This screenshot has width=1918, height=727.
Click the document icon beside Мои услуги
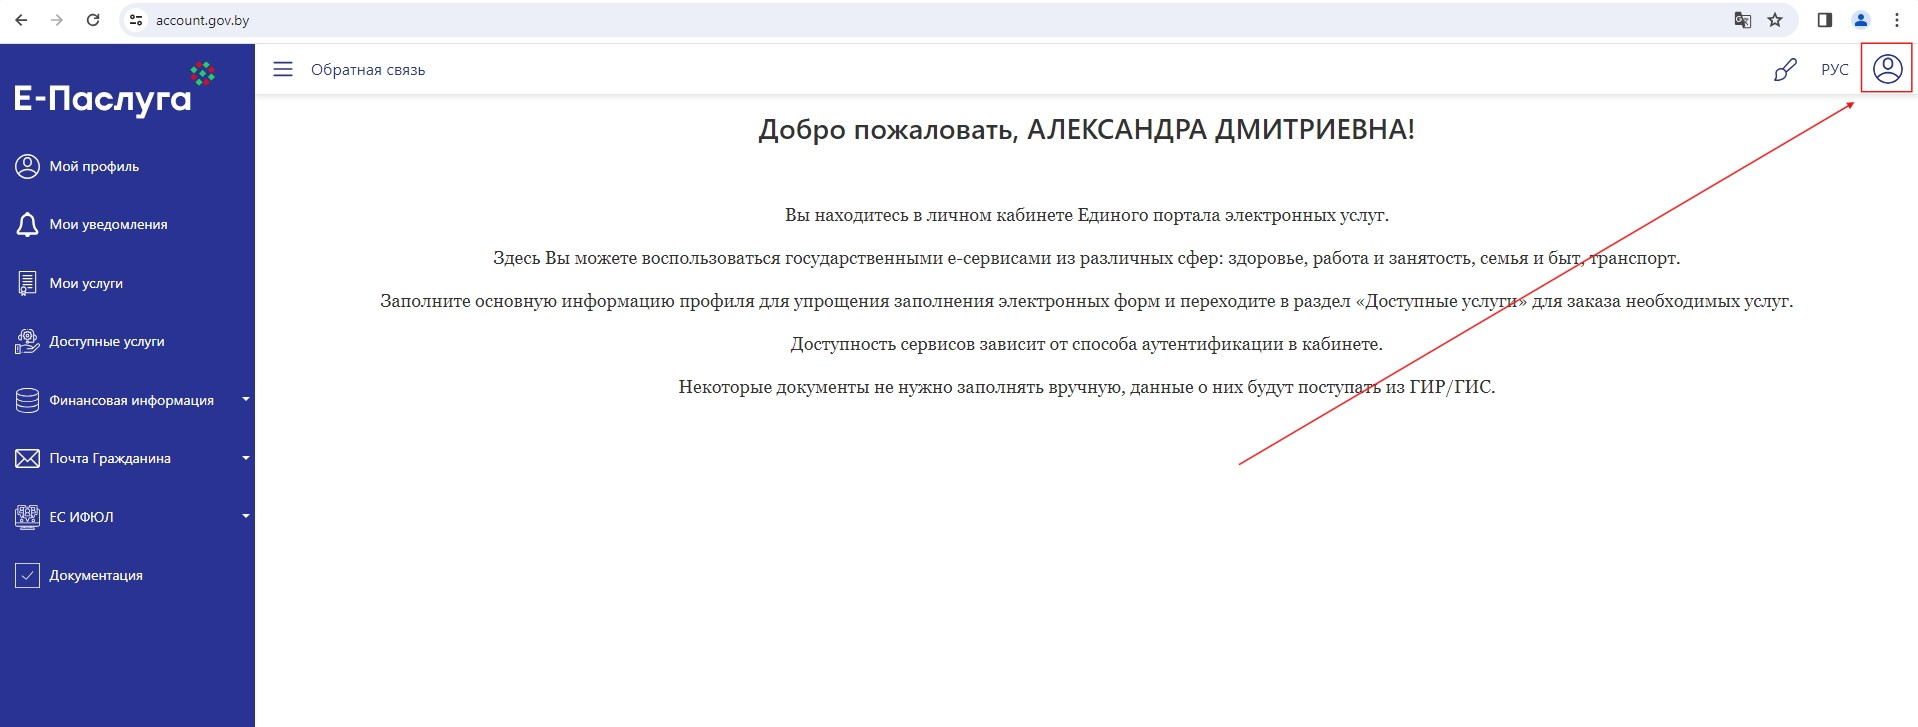(27, 283)
